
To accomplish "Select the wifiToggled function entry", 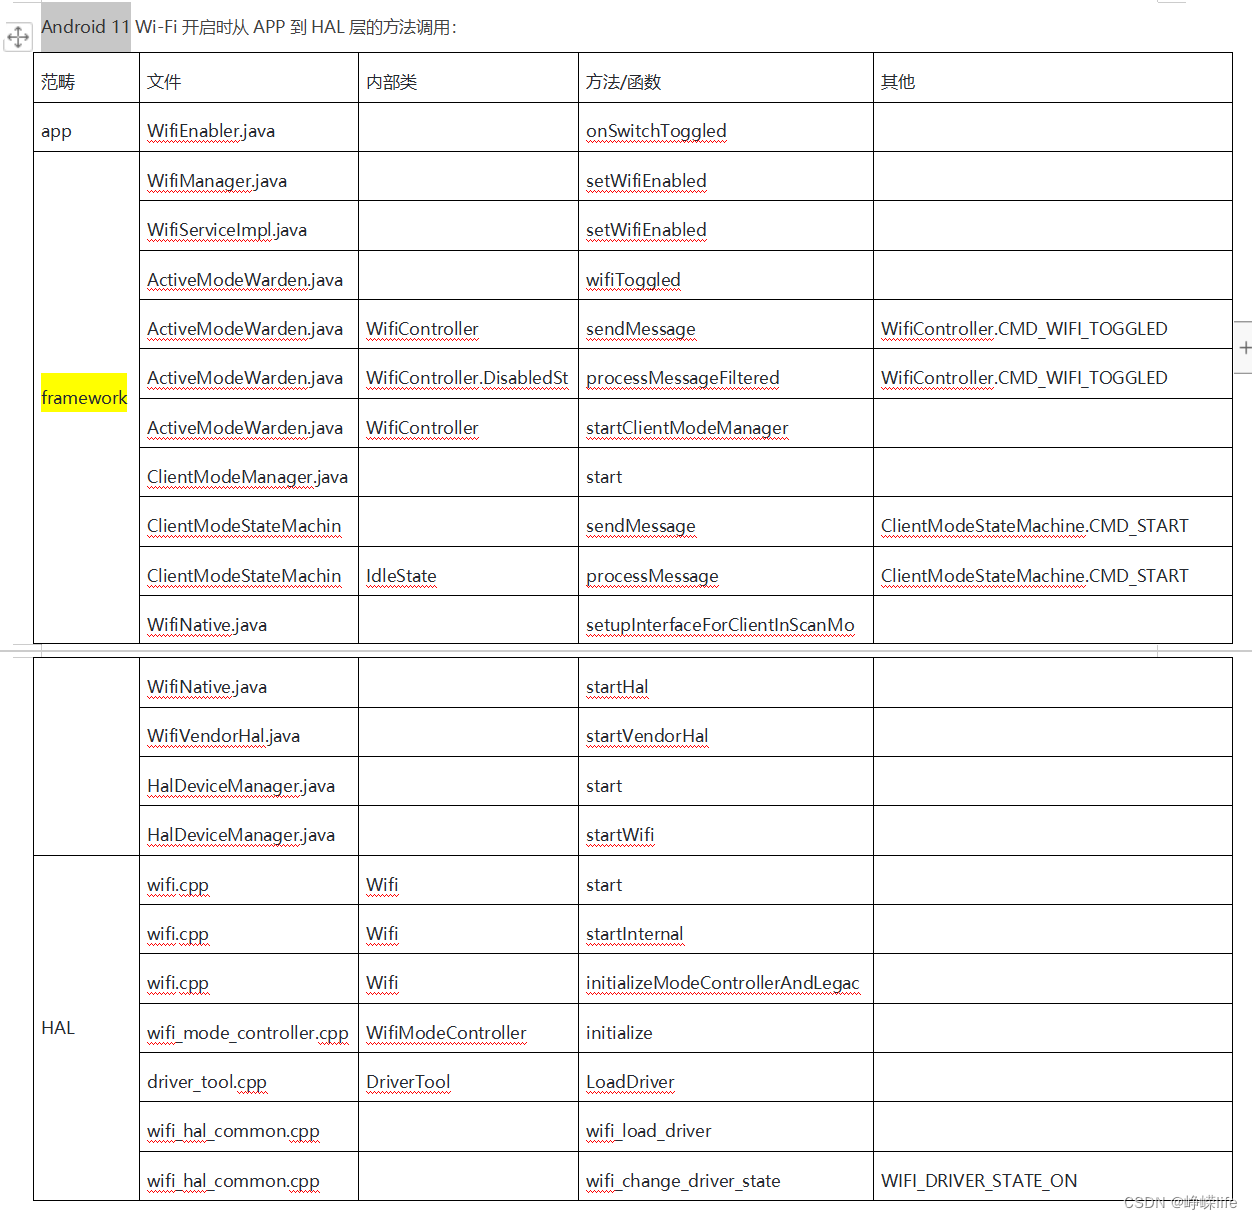I will [x=633, y=280].
